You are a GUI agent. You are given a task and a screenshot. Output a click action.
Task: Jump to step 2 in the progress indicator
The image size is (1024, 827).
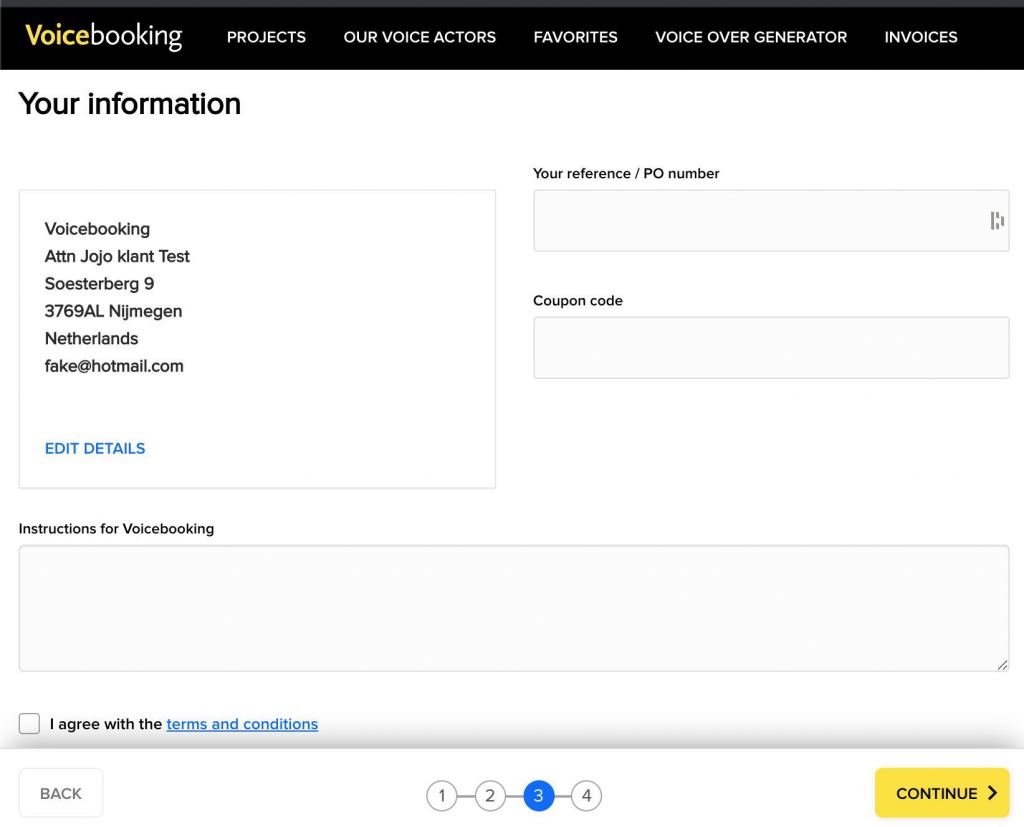pyautogui.click(x=490, y=796)
